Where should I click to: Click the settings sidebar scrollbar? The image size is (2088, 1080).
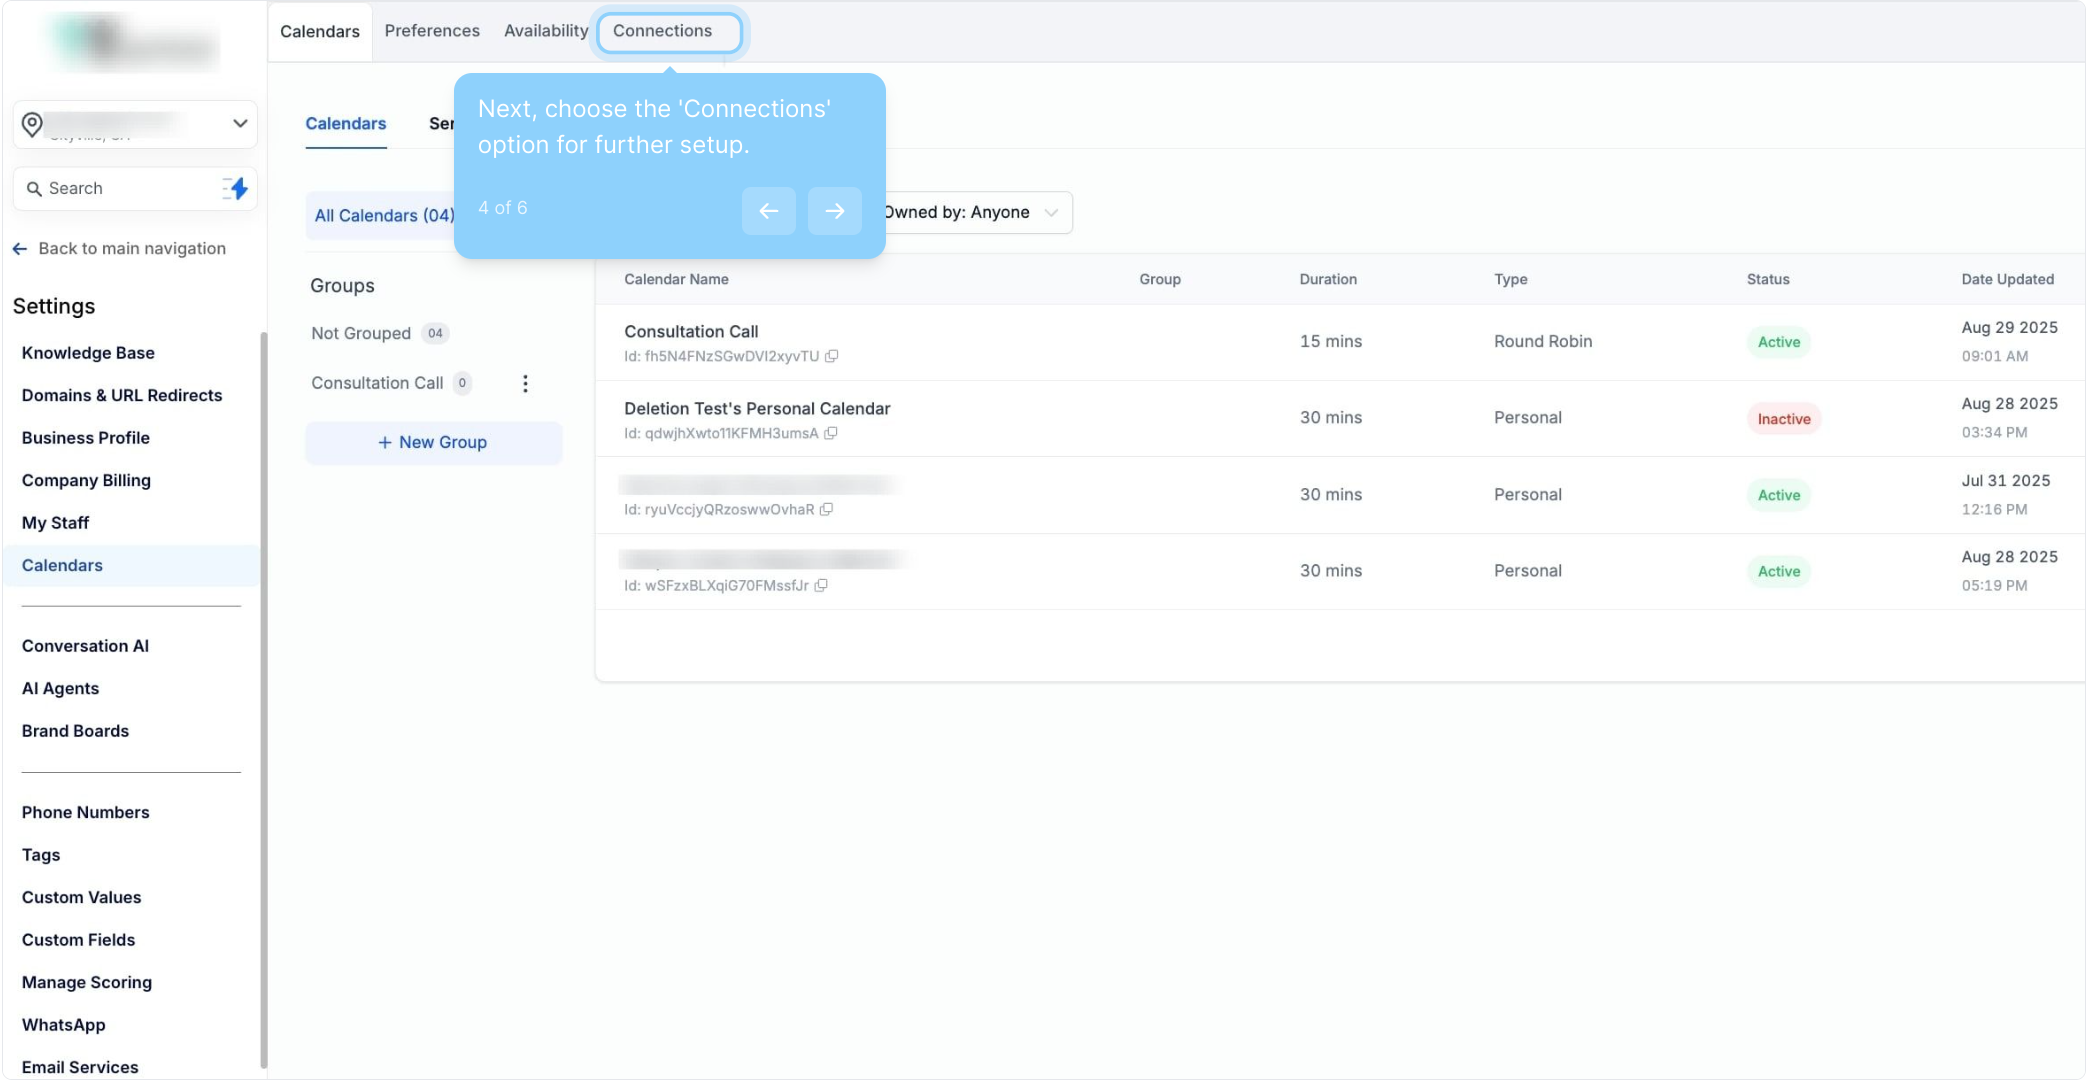point(264,700)
